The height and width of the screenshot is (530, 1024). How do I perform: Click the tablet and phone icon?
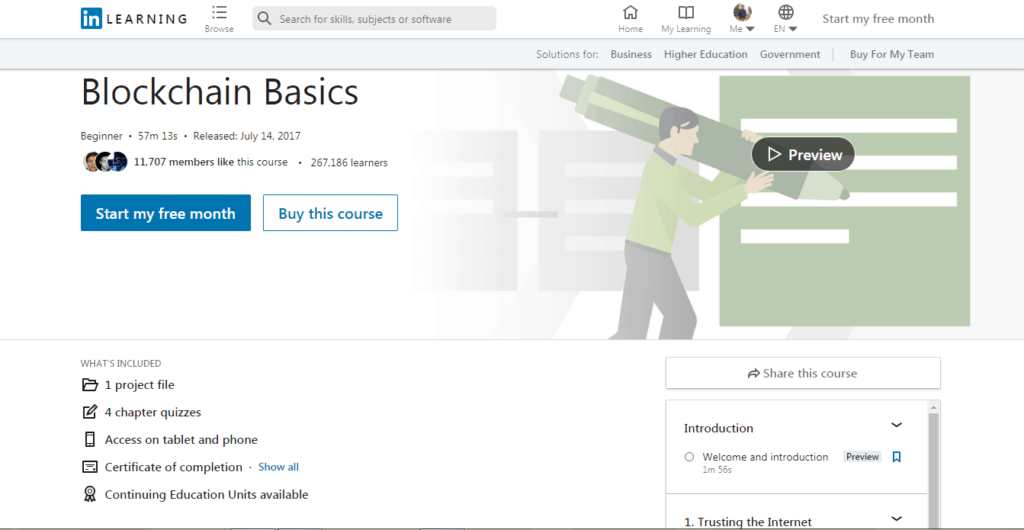(x=89, y=439)
